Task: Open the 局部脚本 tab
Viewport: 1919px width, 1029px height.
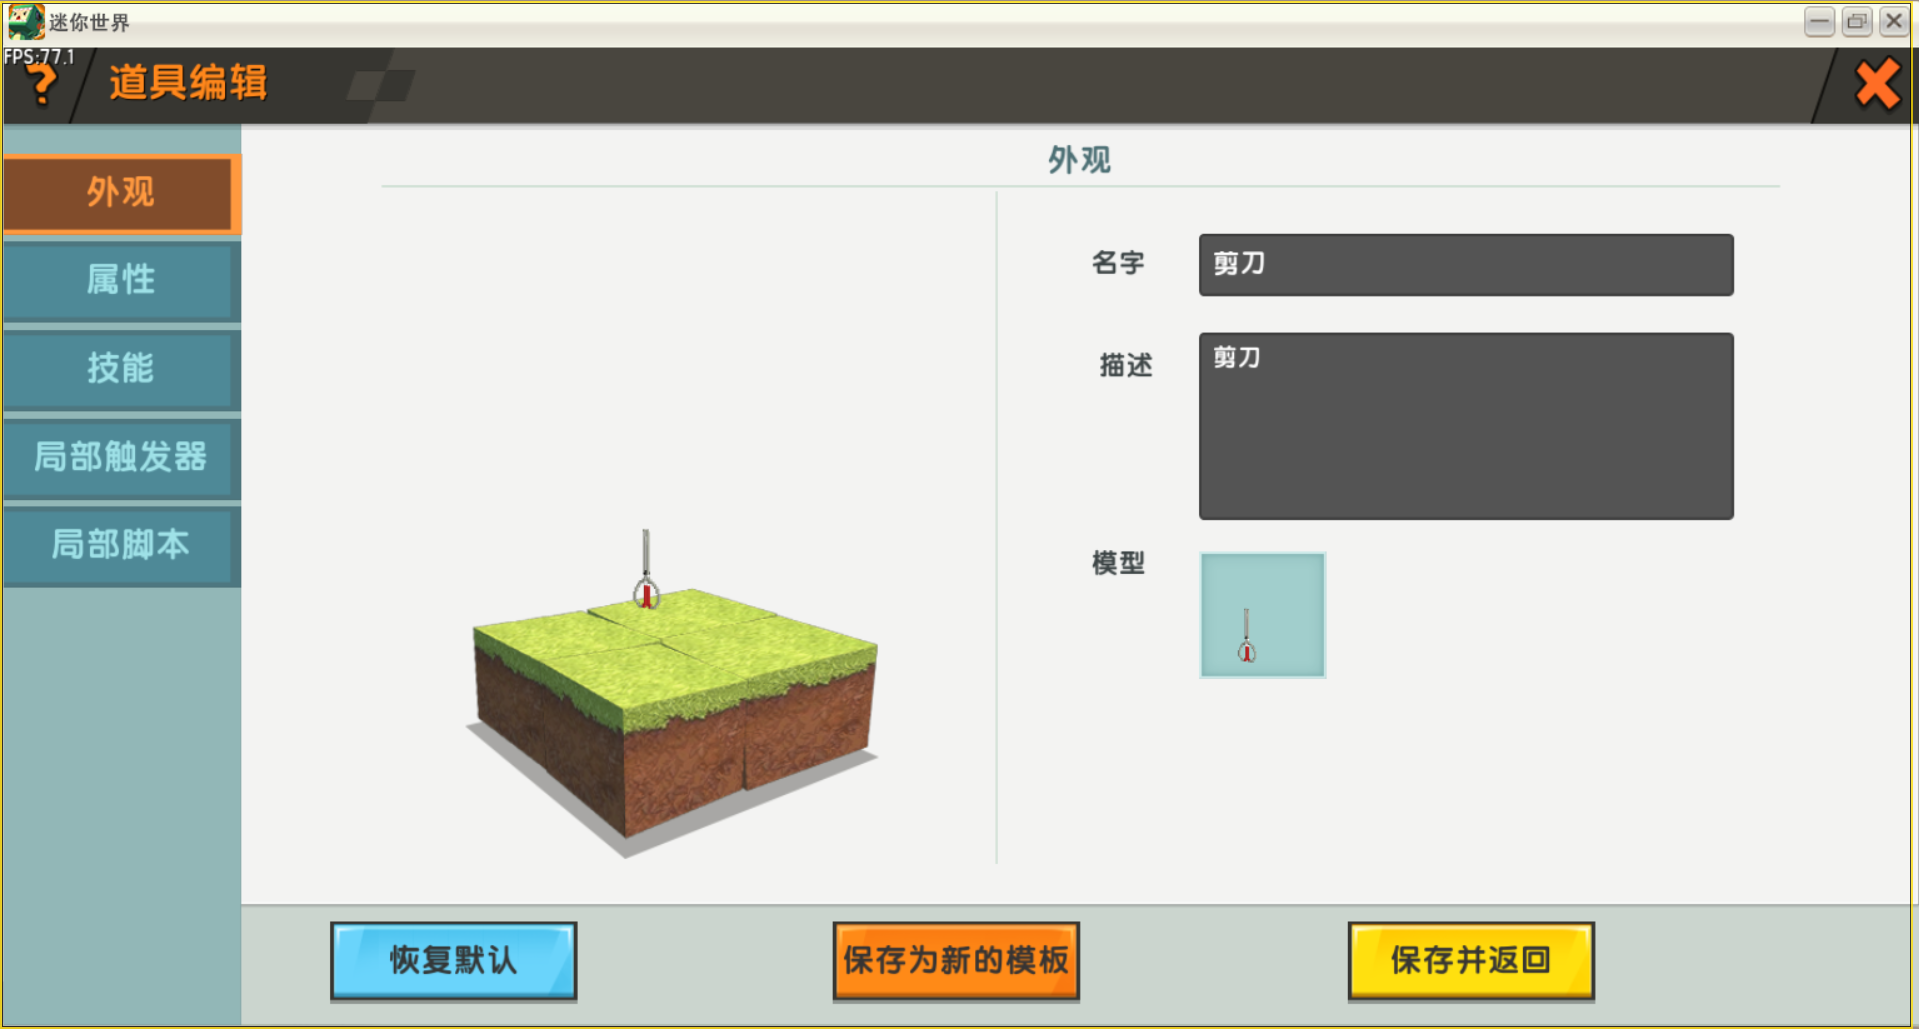Action: coord(121,545)
